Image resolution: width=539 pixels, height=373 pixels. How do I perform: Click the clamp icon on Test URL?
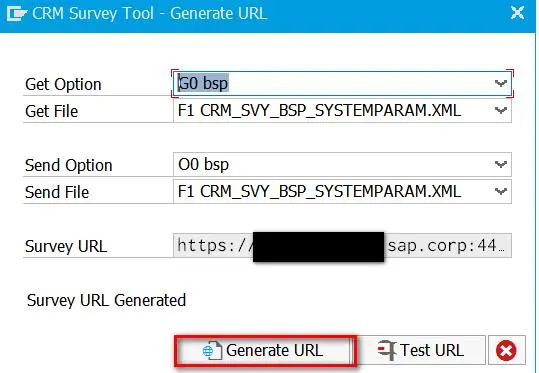(387, 350)
